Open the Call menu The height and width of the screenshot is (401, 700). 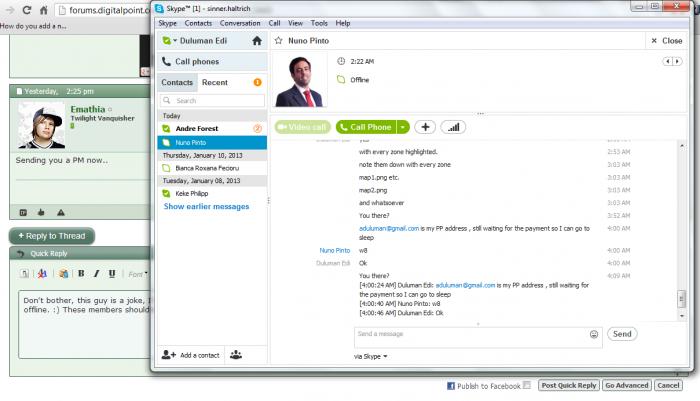click(275, 23)
